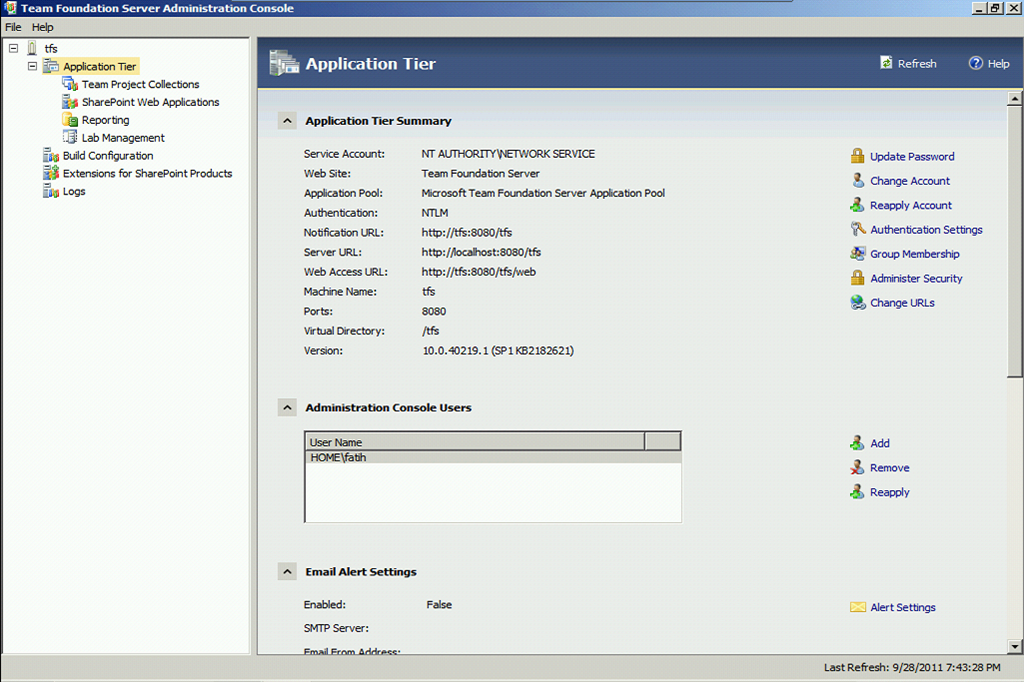Collapse the Application Tier tree node
Viewport: 1024px width, 682px height.
pos(32,66)
